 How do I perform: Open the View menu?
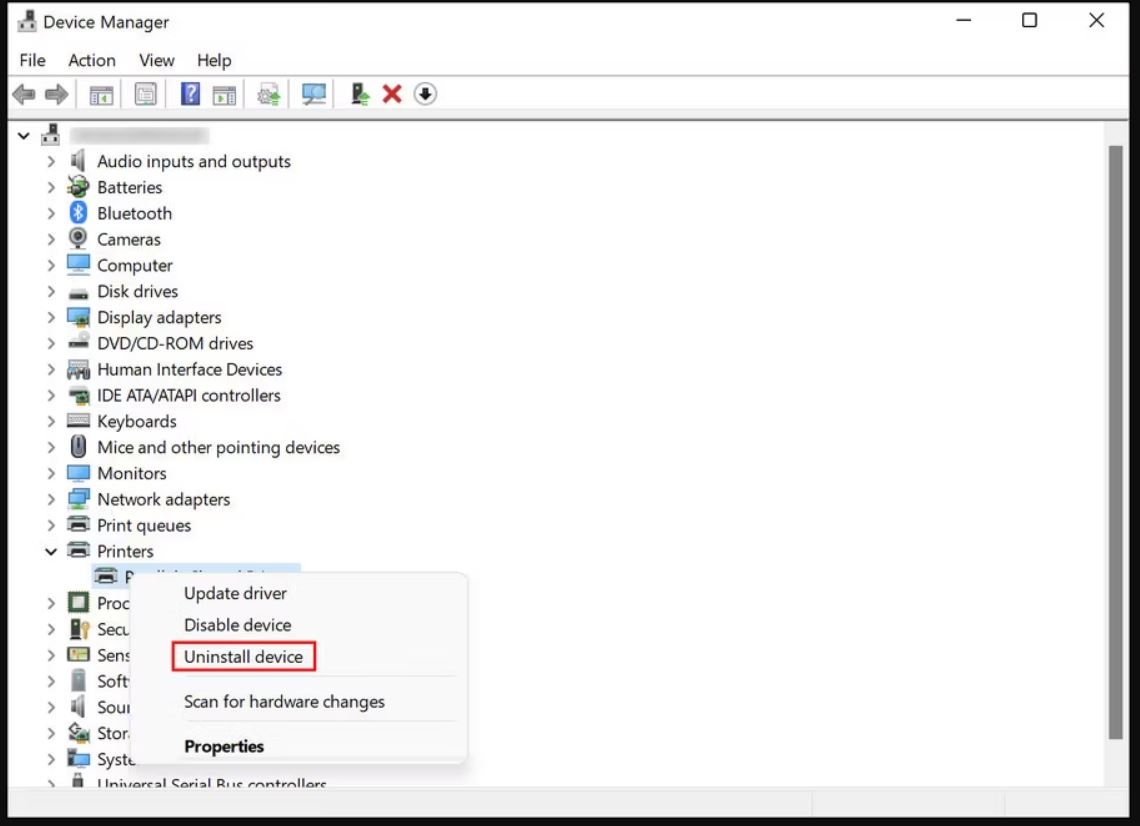pos(157,60)
